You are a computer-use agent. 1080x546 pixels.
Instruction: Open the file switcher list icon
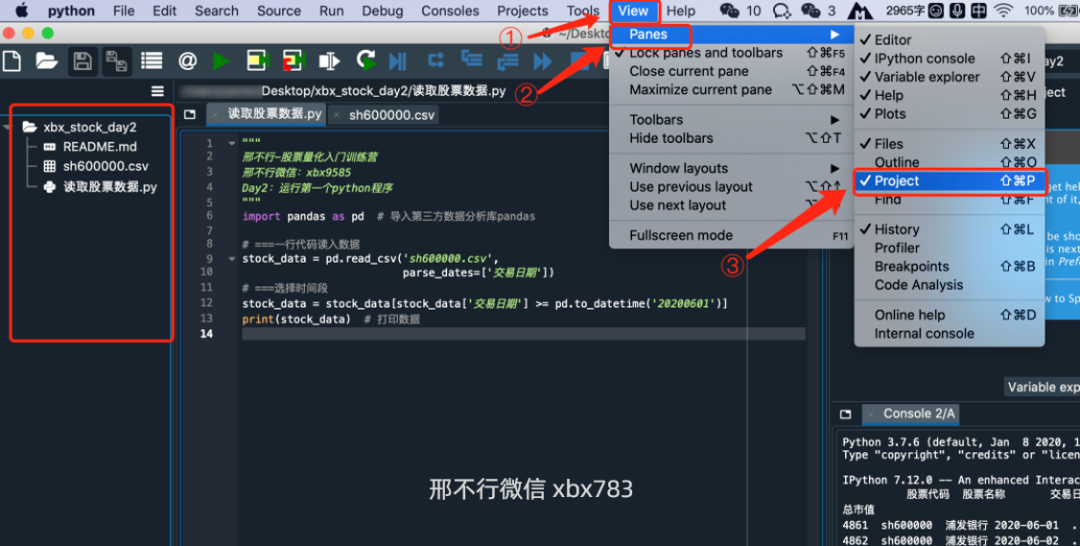(x=152, y=61)
